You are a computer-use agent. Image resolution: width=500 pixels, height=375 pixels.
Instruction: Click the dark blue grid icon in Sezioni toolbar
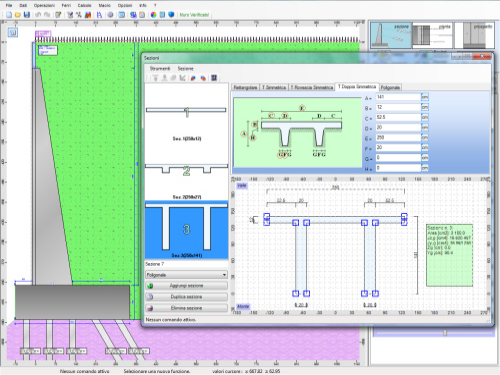[x=214, y=78]
